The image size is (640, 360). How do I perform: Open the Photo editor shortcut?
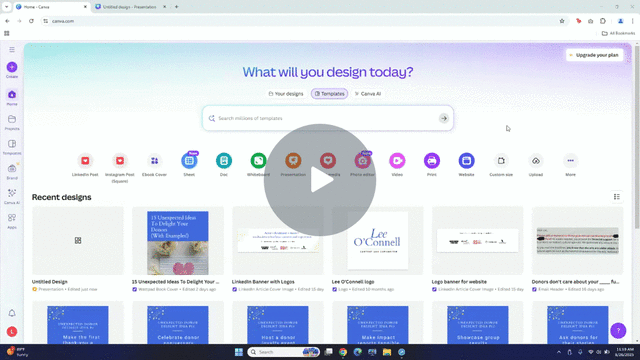point(362,165)
